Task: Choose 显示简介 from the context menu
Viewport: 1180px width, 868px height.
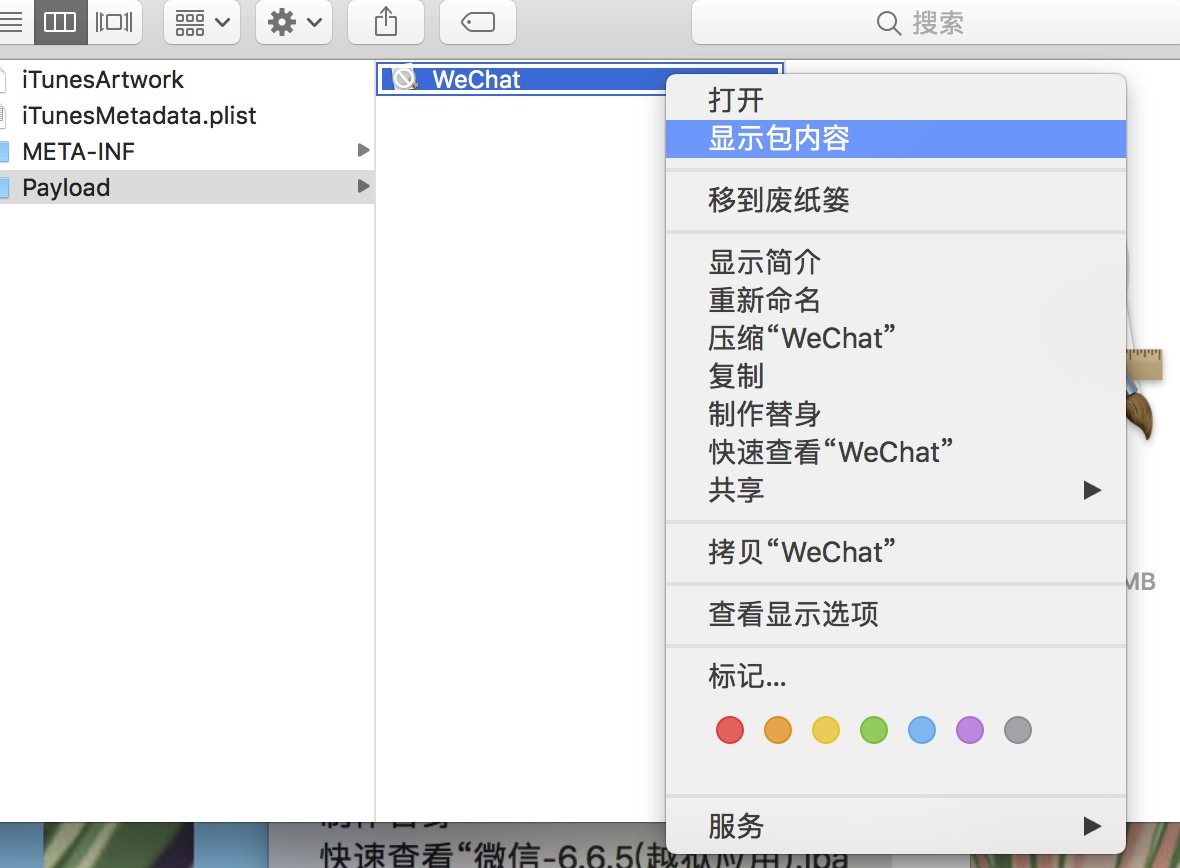Action: point(896,262)
